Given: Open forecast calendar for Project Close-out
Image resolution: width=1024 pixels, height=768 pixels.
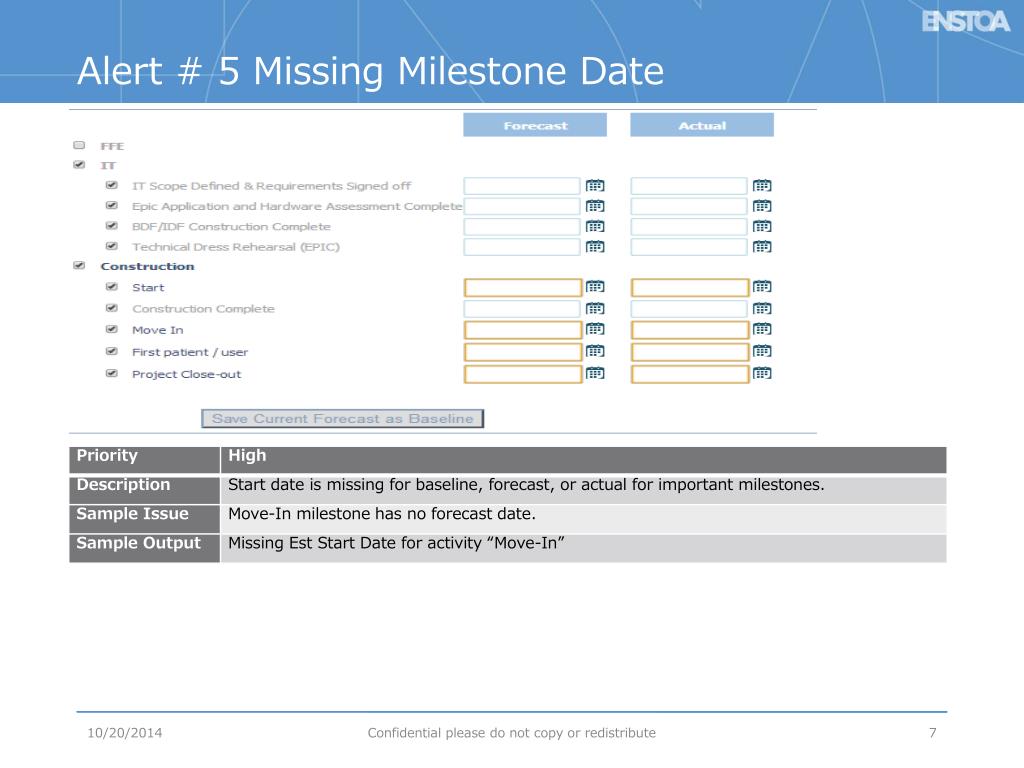Looking at the screenshot, I should (x=595, y=374).
